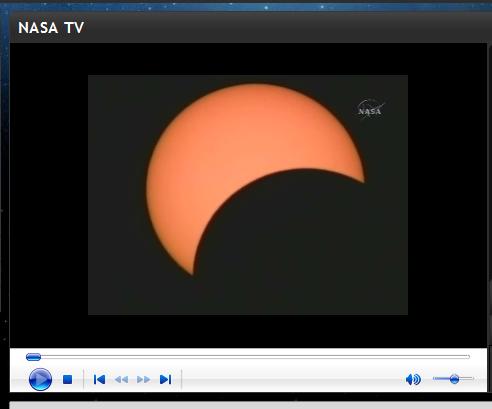
Task: Start playback with the round Play button
Action: tap(40, 379)
